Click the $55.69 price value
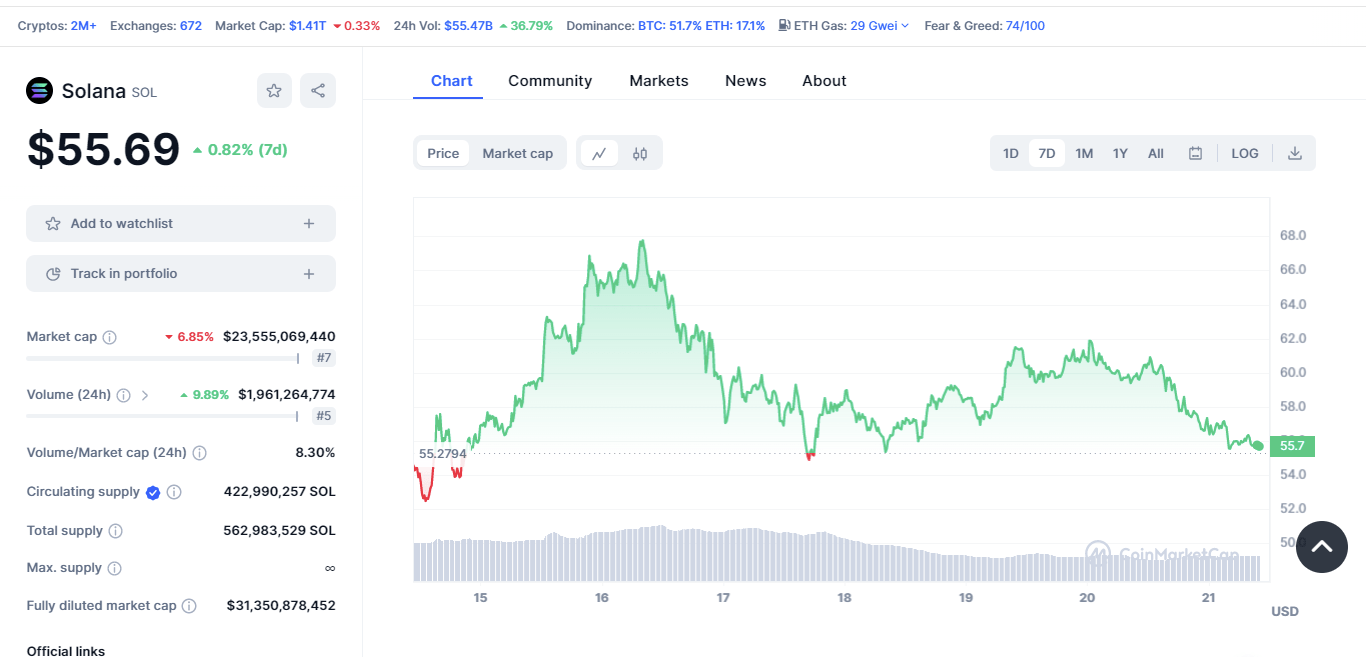 (104, 150)
